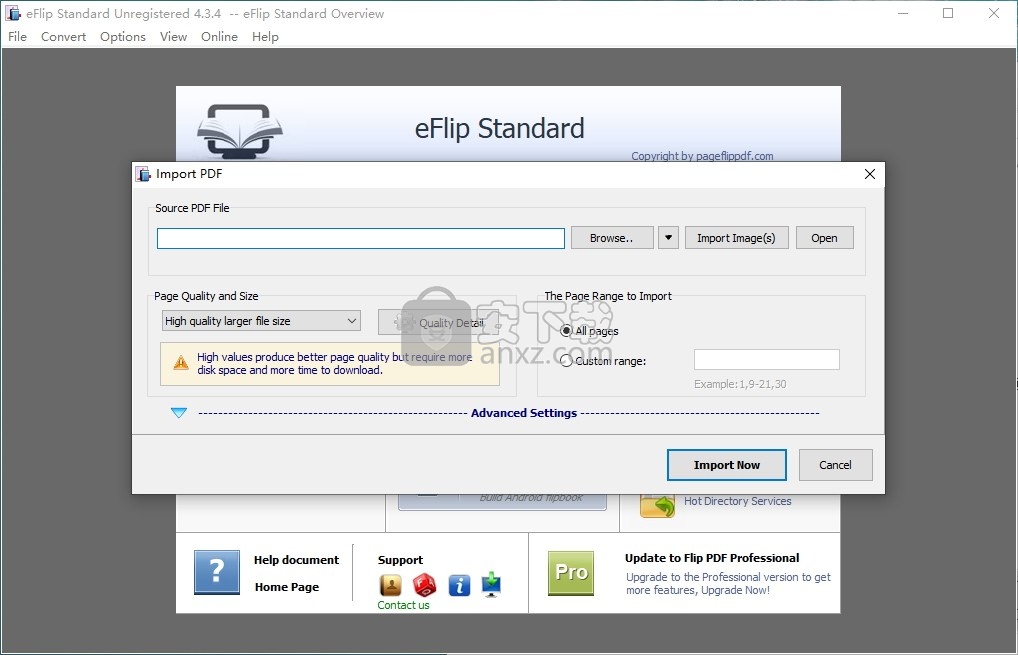Open the Online menu

(219, 37)
